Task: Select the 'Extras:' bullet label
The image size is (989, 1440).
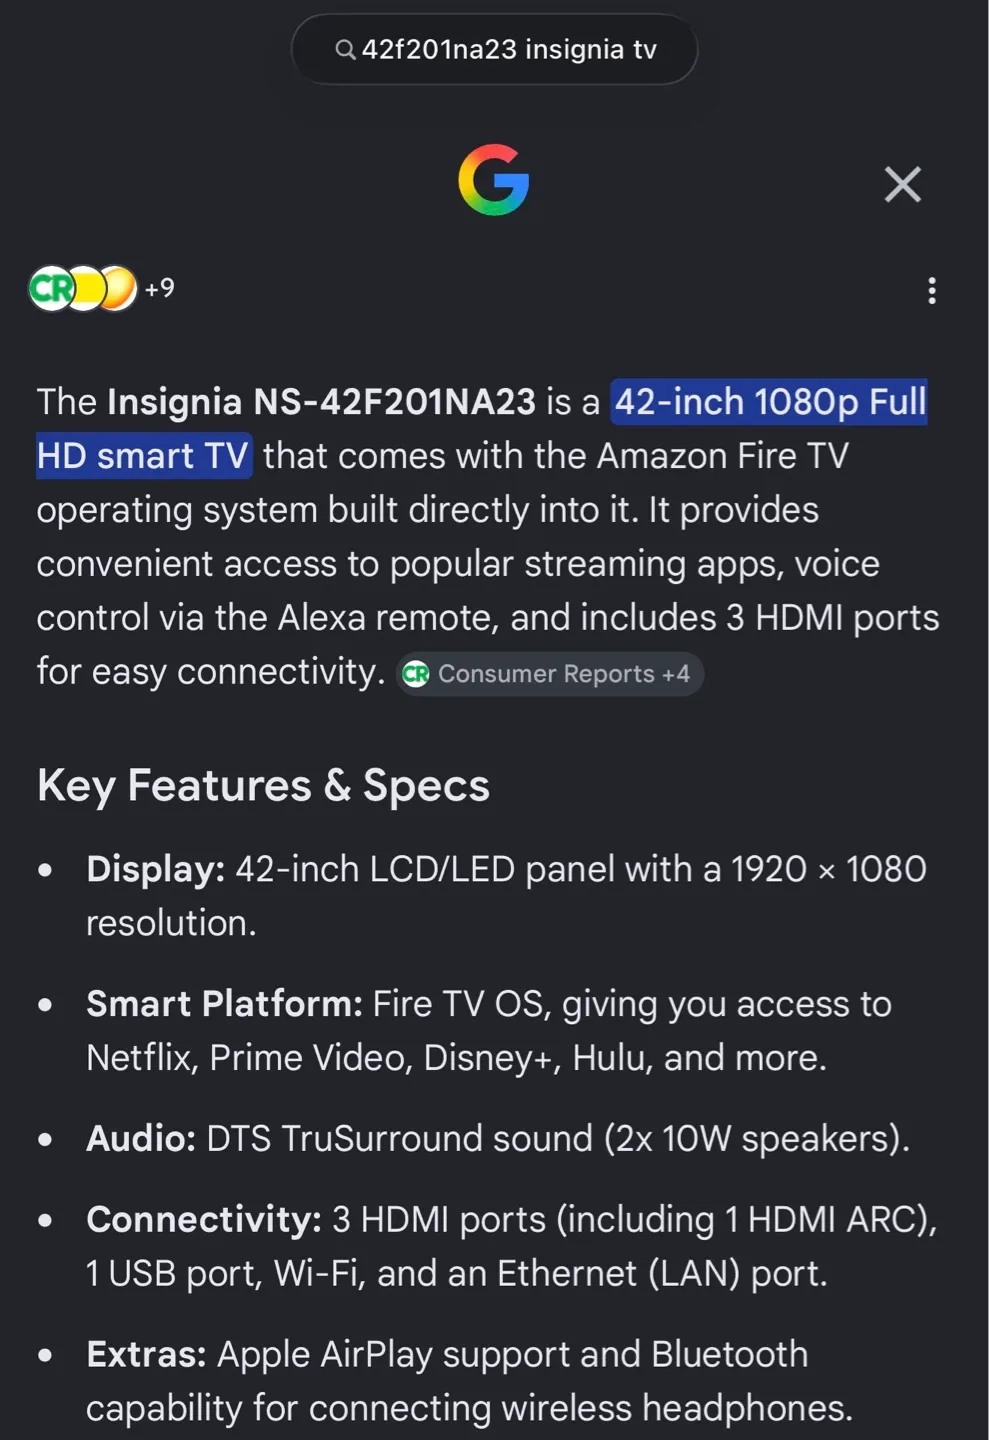Action: (146, 1355)
